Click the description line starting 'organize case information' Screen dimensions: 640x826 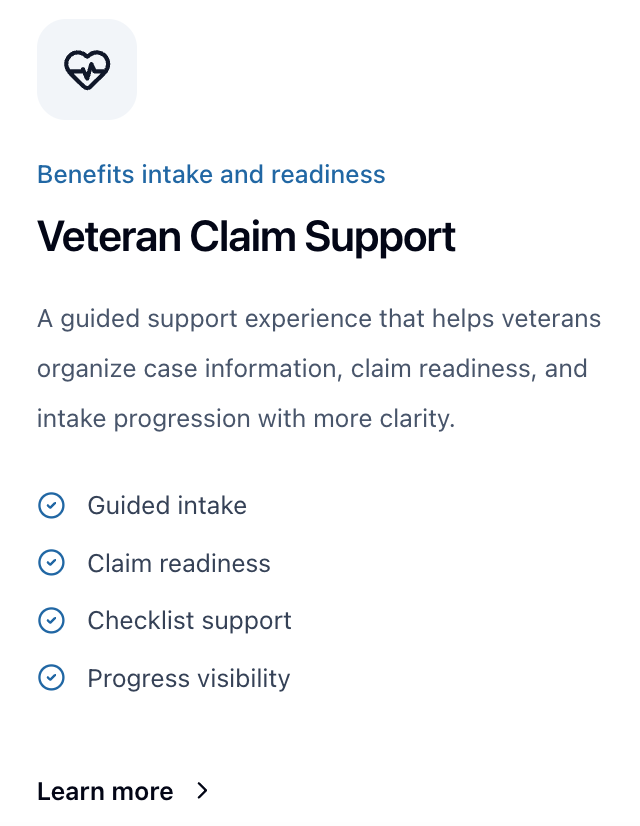point(312,368)
